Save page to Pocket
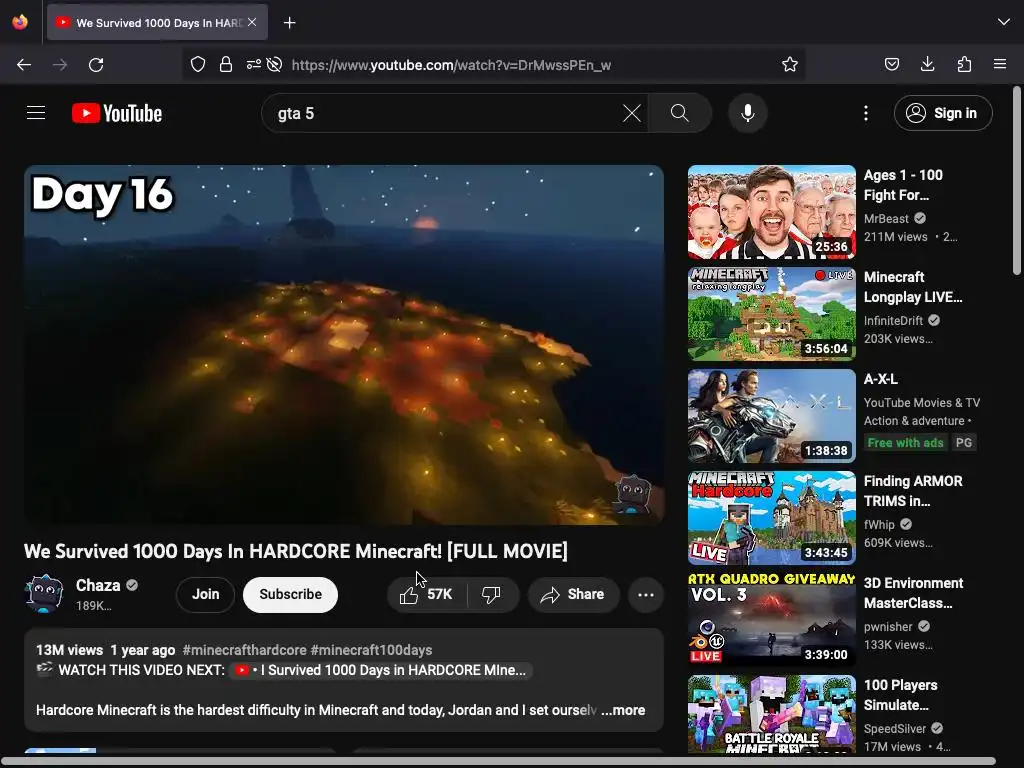This screenshot has height=768, width=1024. pyautogui.click(x=891, y=64)
